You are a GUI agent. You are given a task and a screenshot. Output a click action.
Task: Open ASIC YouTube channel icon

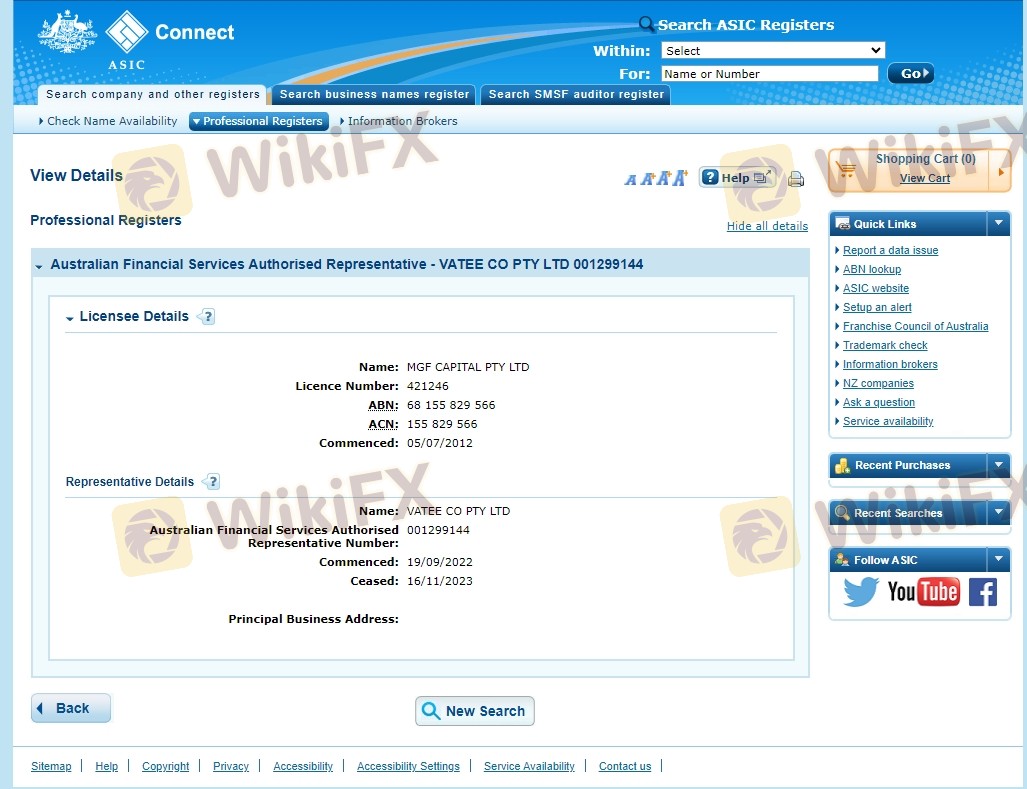pos(923,592)
